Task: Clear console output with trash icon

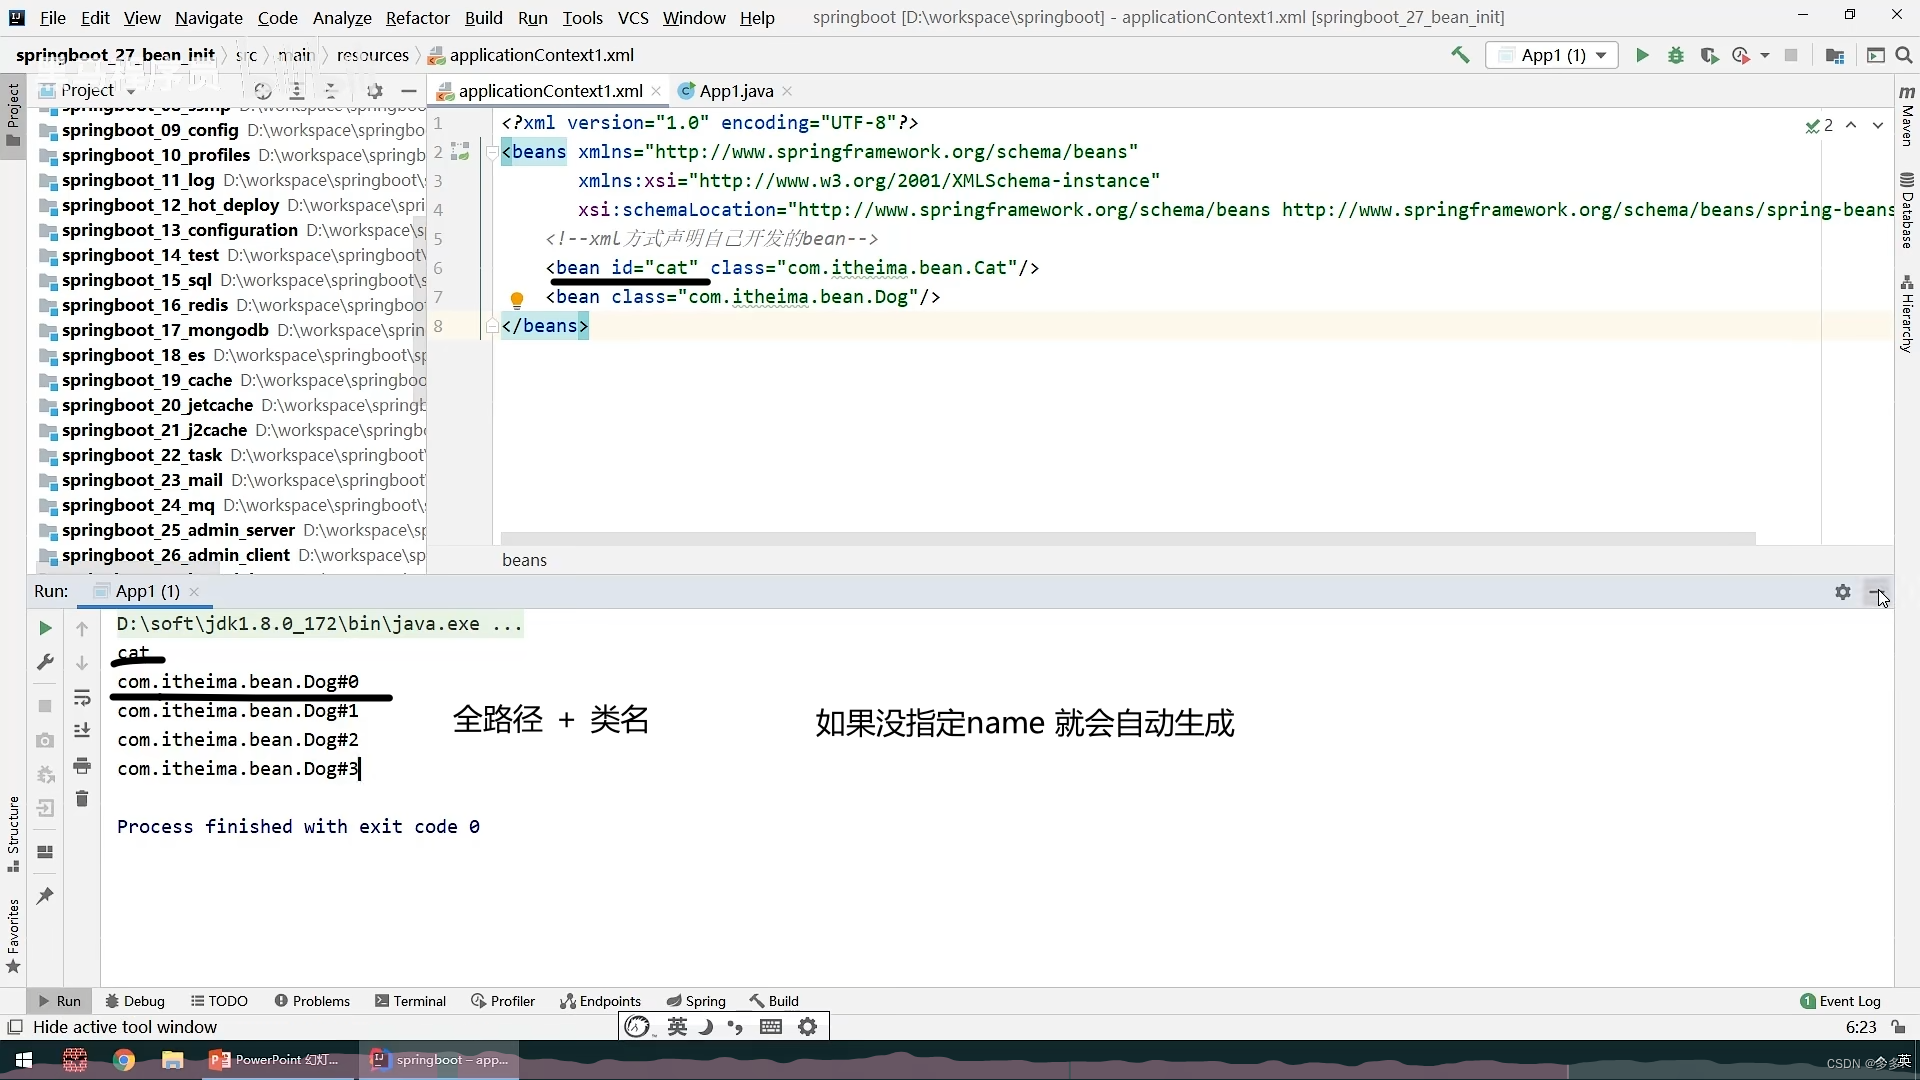Action: click(x=82, y=799)
